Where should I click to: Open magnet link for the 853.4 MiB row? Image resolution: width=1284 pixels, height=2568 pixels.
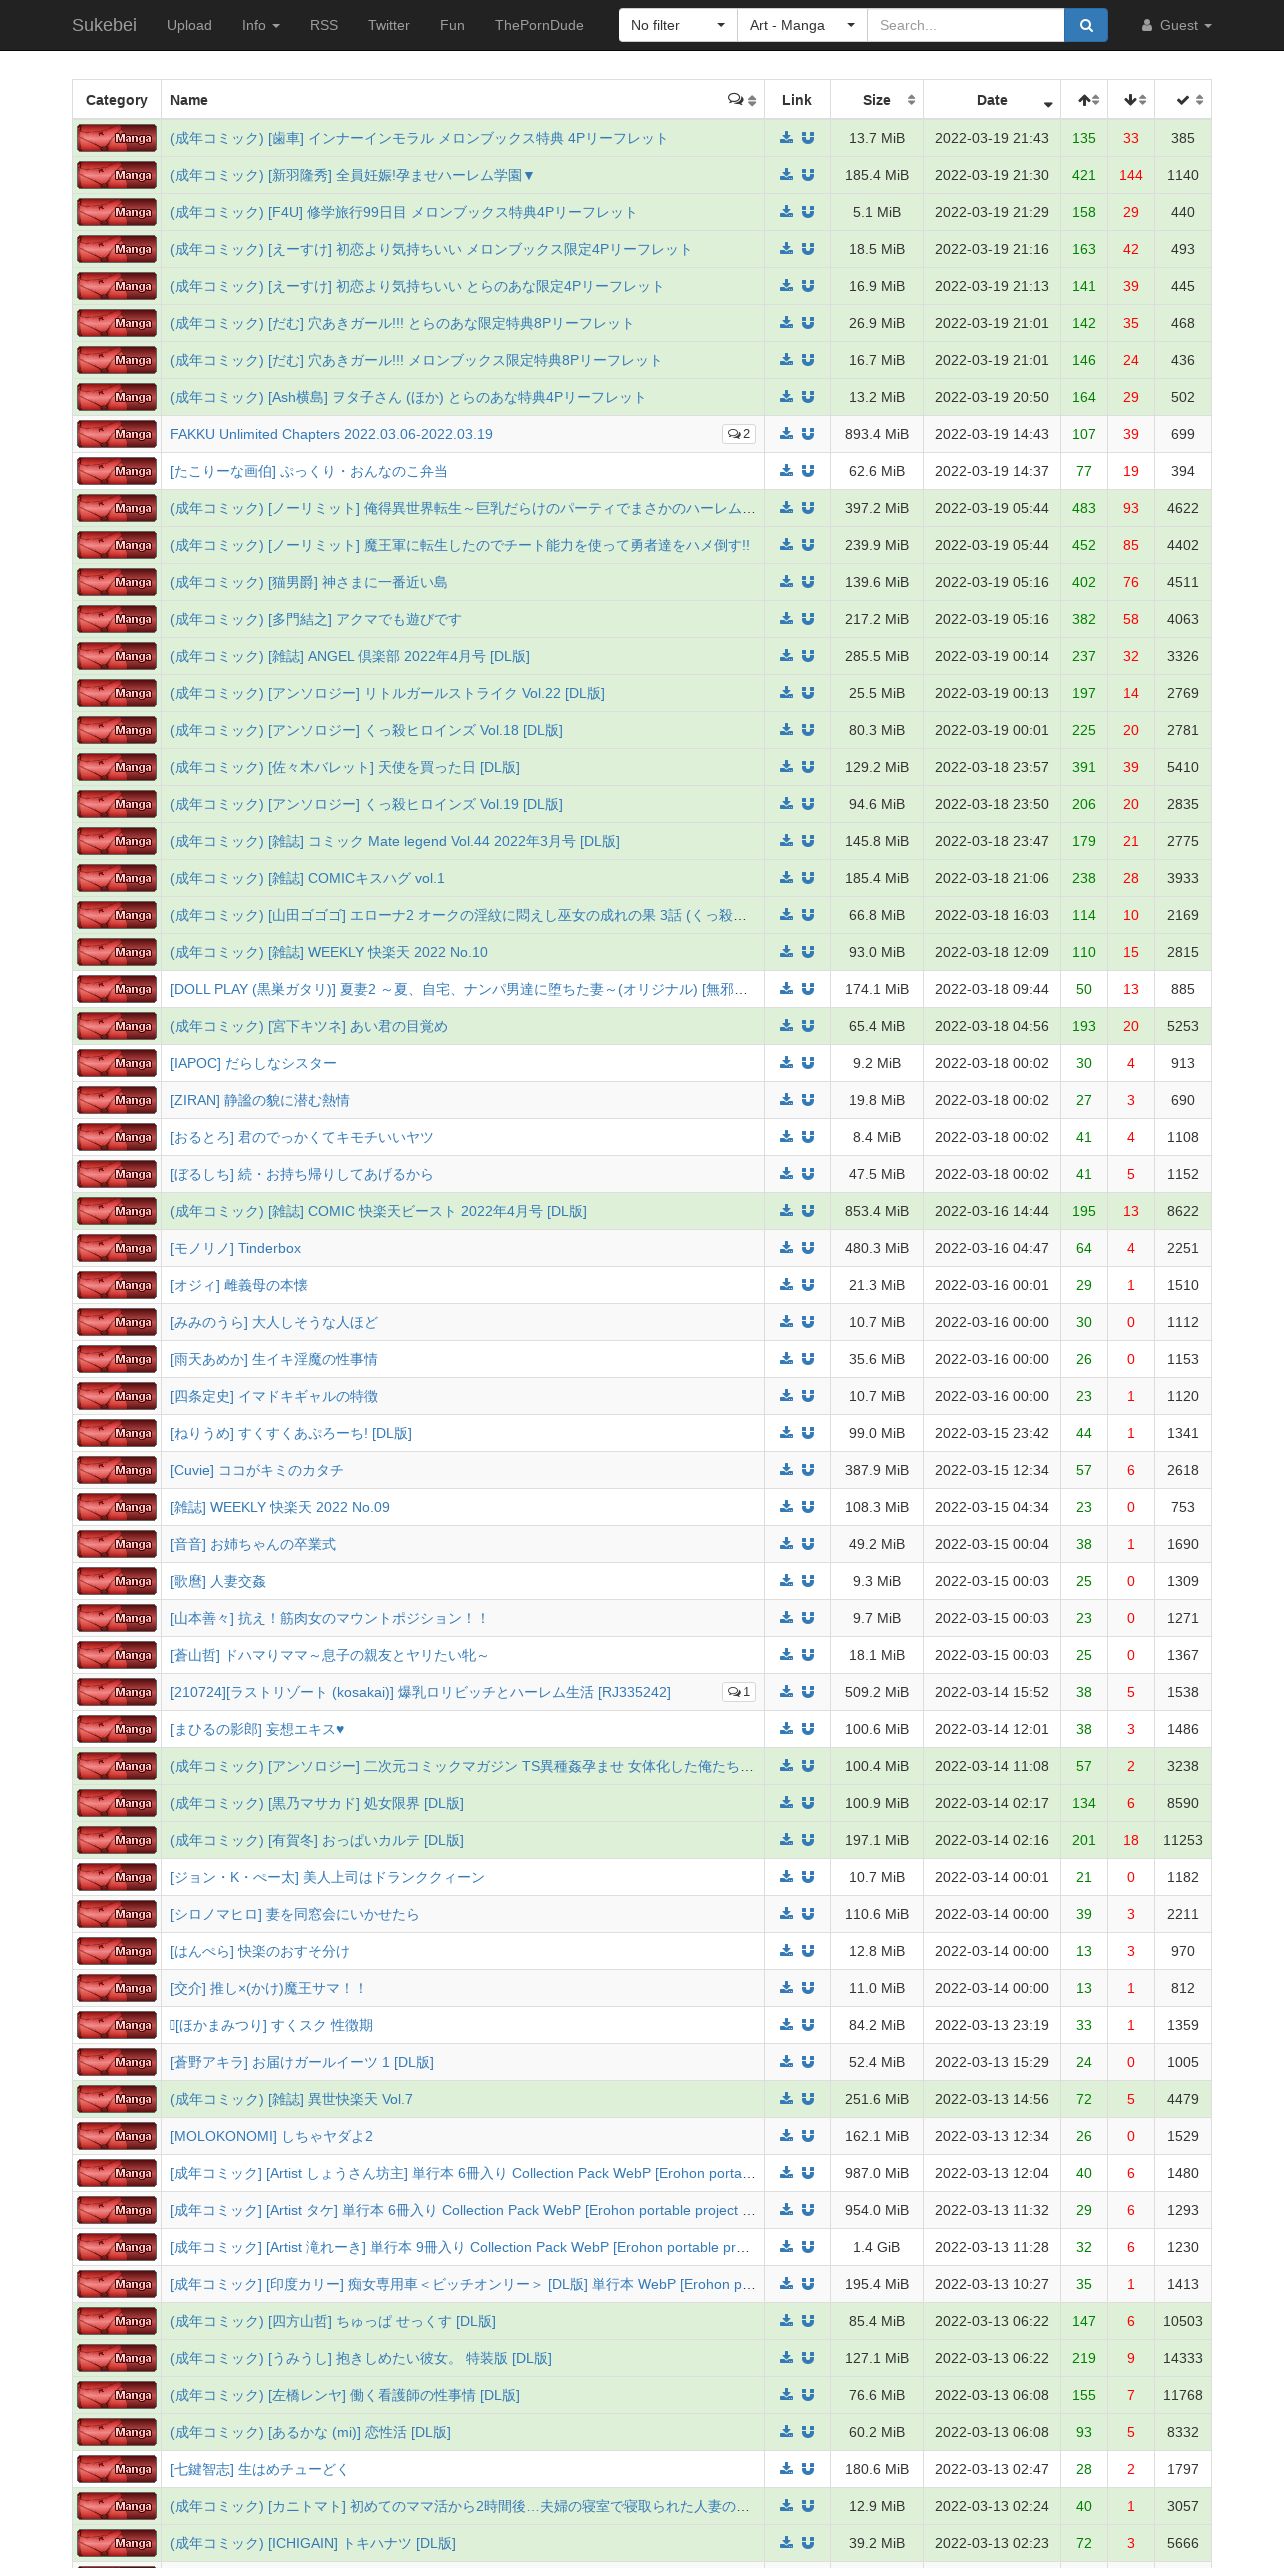coord(808,1211)
